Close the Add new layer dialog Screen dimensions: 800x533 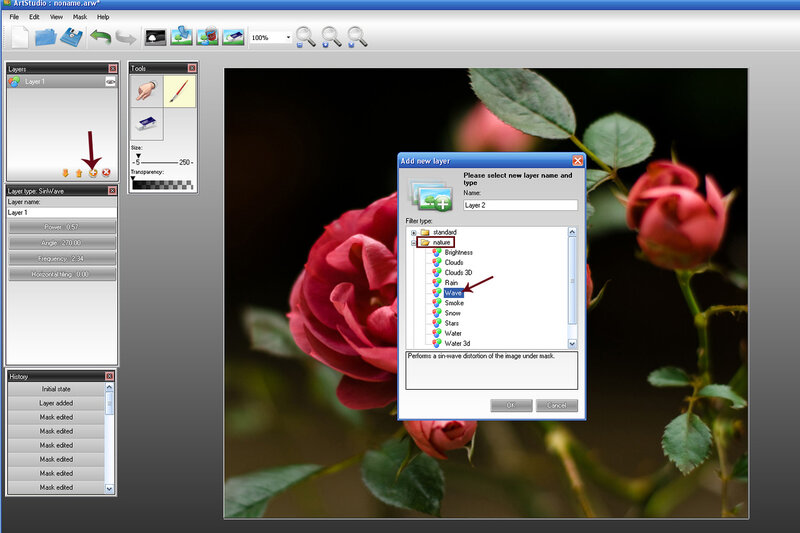(577, 161)
